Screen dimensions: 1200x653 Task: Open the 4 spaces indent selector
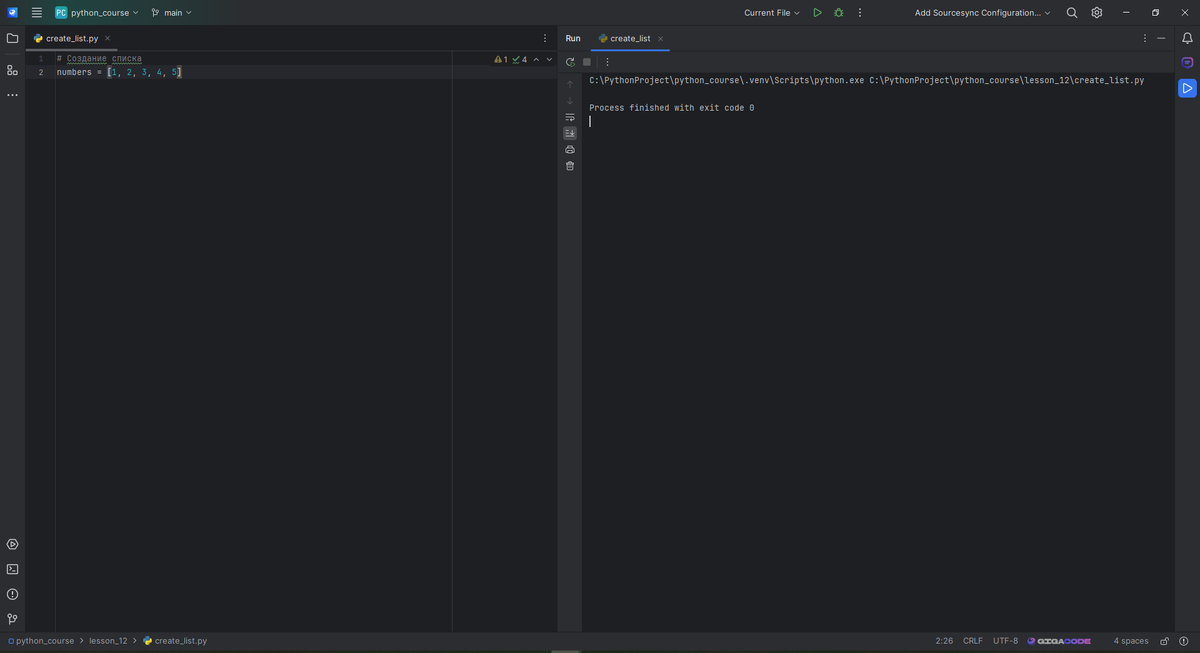click(x=1131, y=641)
